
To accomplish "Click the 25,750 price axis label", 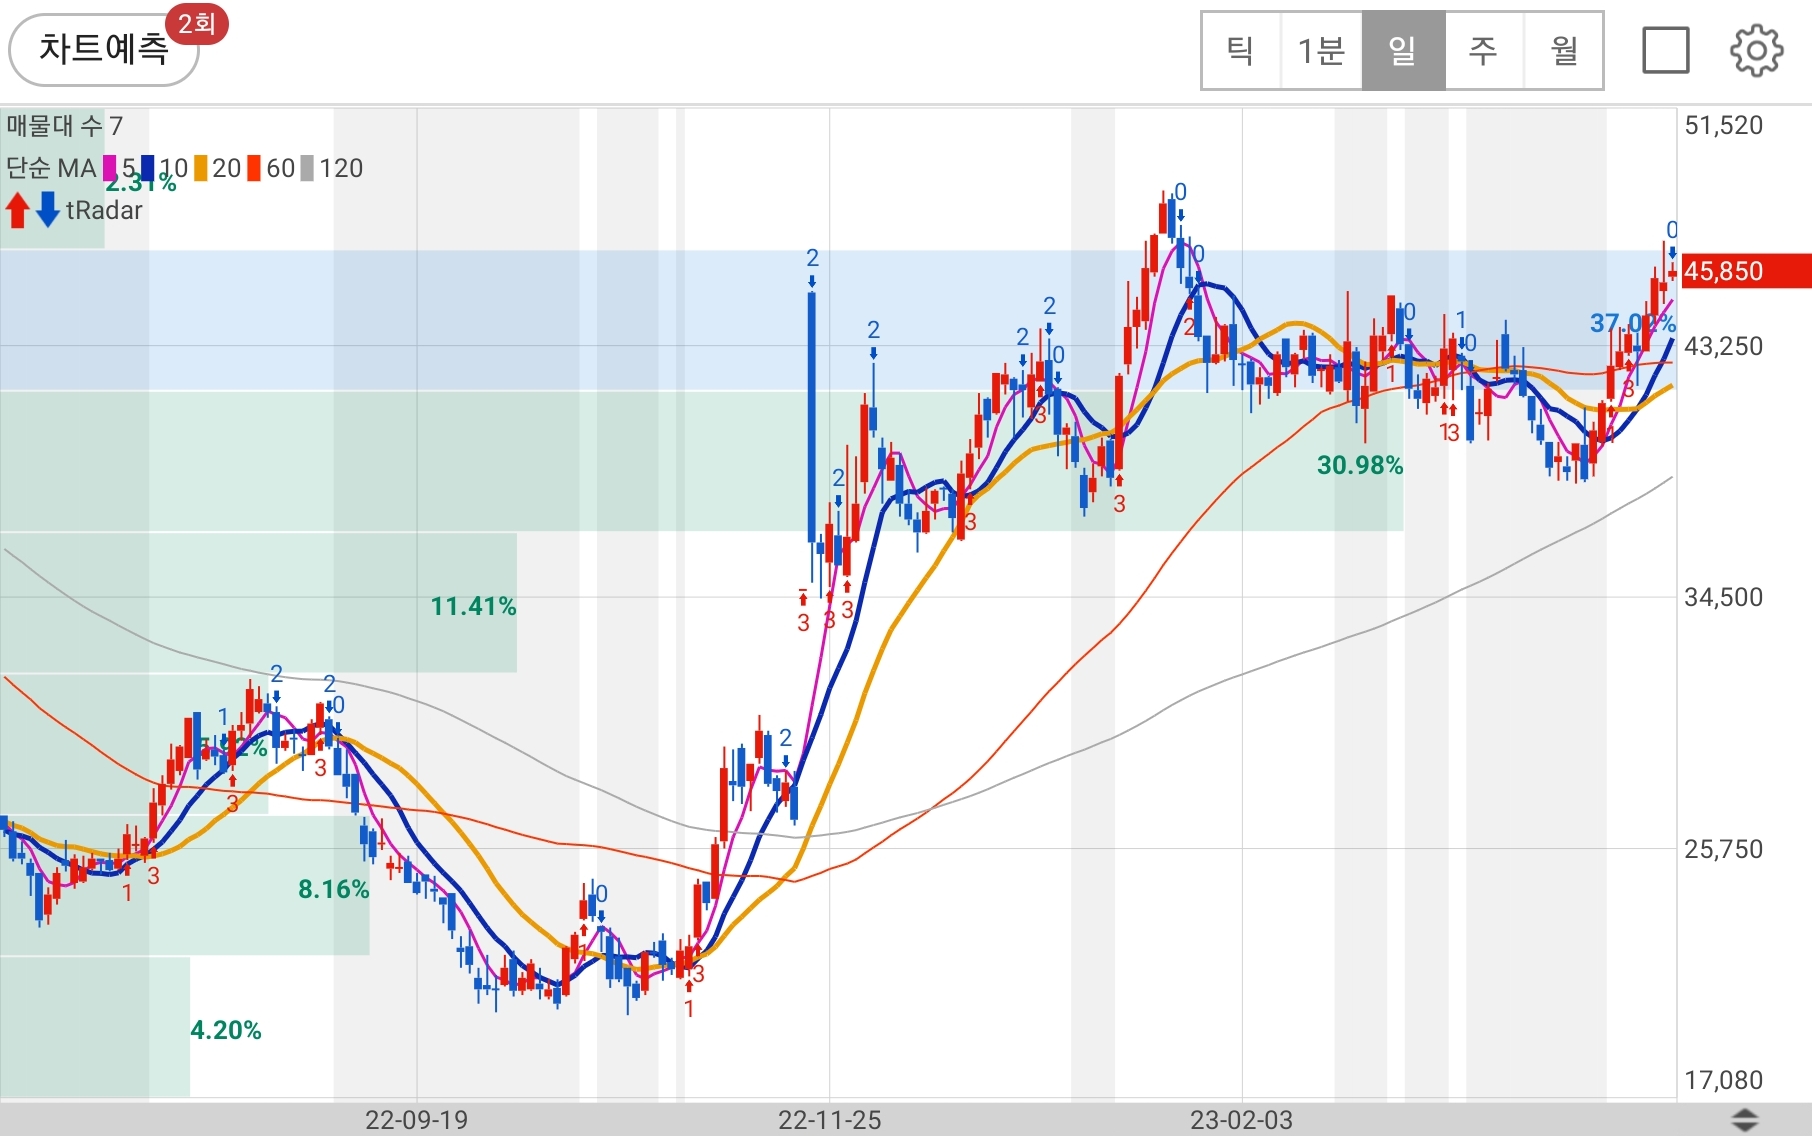I will (x=1723, y=849).
